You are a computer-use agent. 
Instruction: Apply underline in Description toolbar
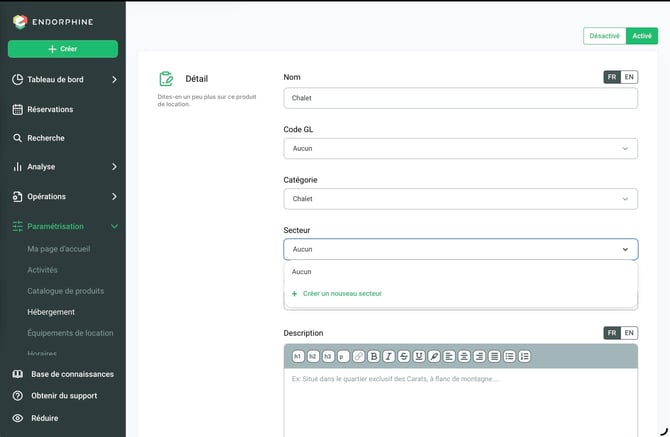pyautogui.click(x=419, y=356)
